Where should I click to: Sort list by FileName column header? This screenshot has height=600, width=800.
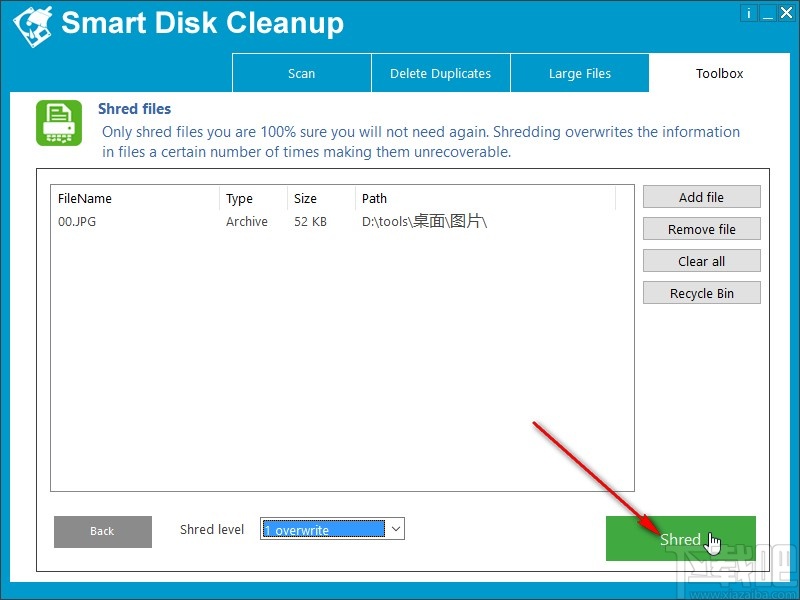[x=135, y=198]
